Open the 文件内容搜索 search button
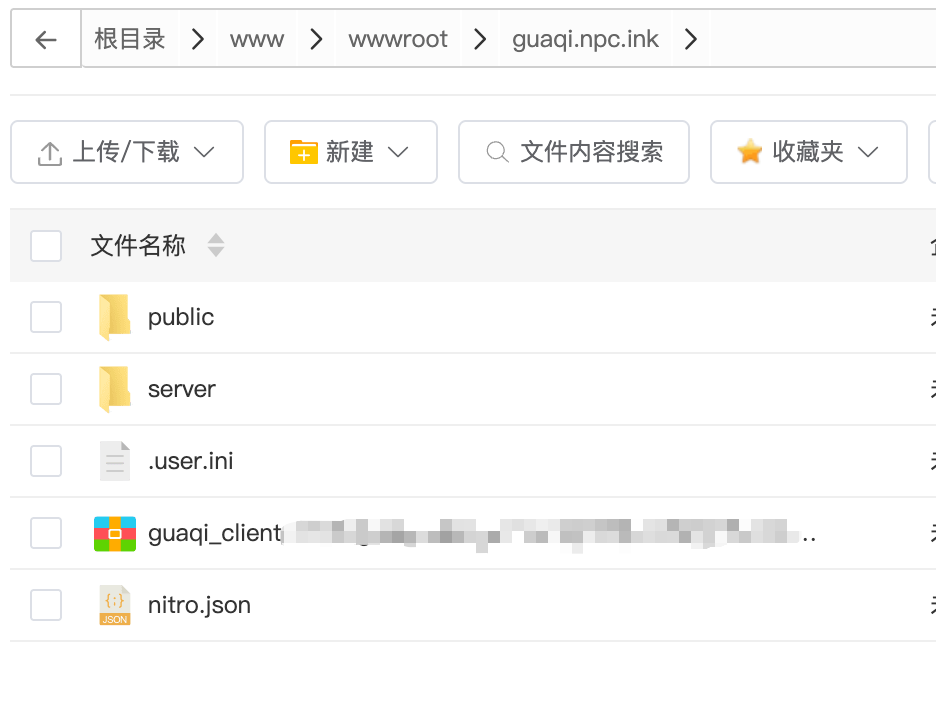The height and width of the screenshot is (704, 936). pos(574,152)
